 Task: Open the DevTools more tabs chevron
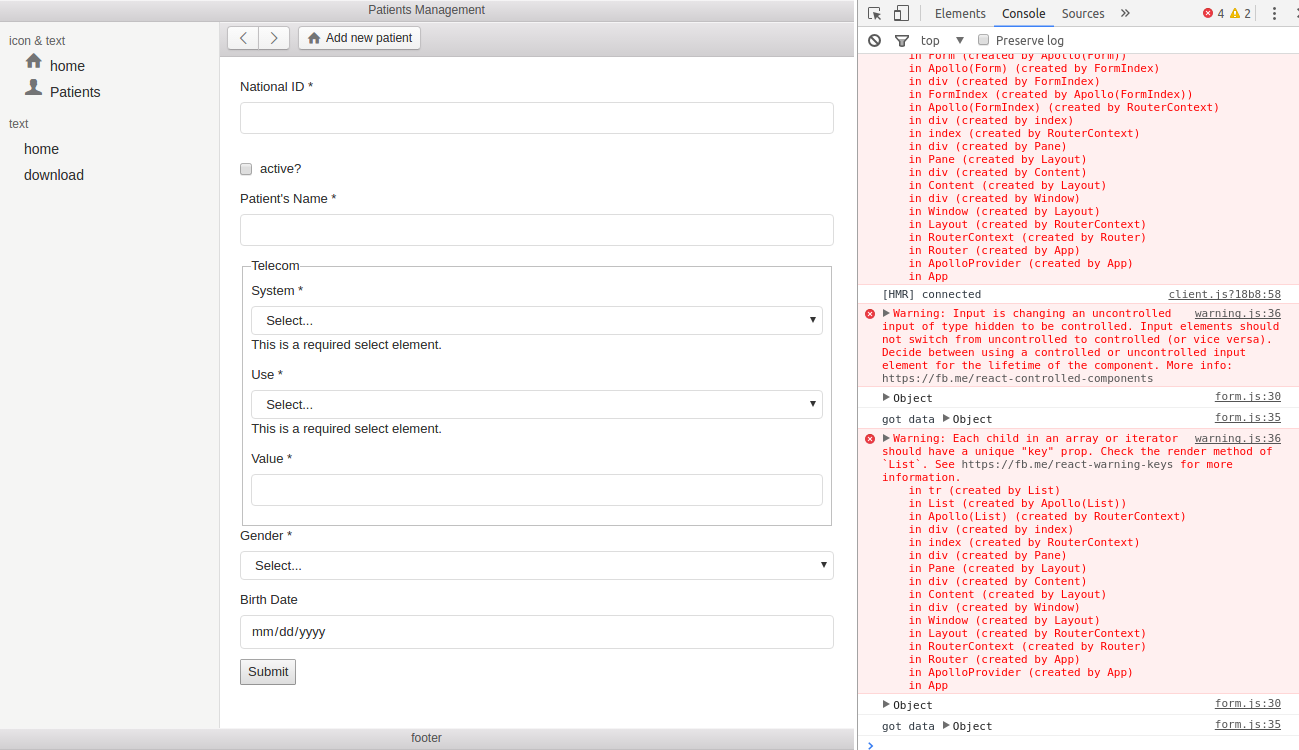coord(1125,13)
